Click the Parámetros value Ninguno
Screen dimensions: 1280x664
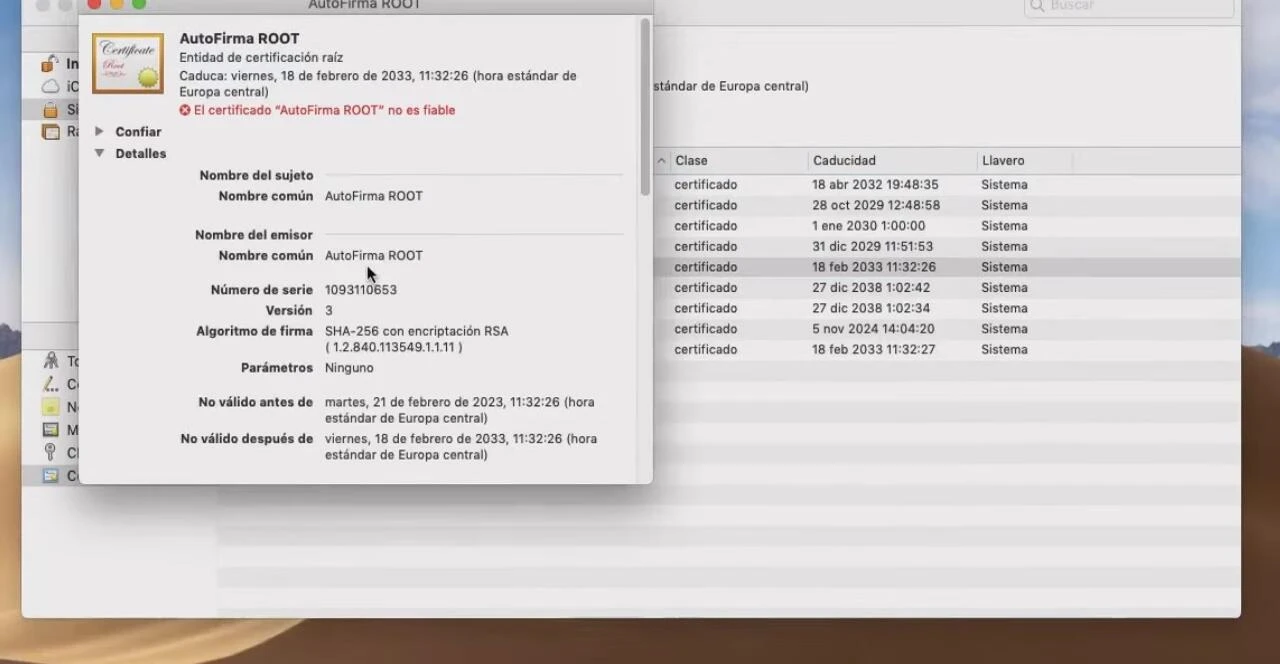[x=349, y=368]
